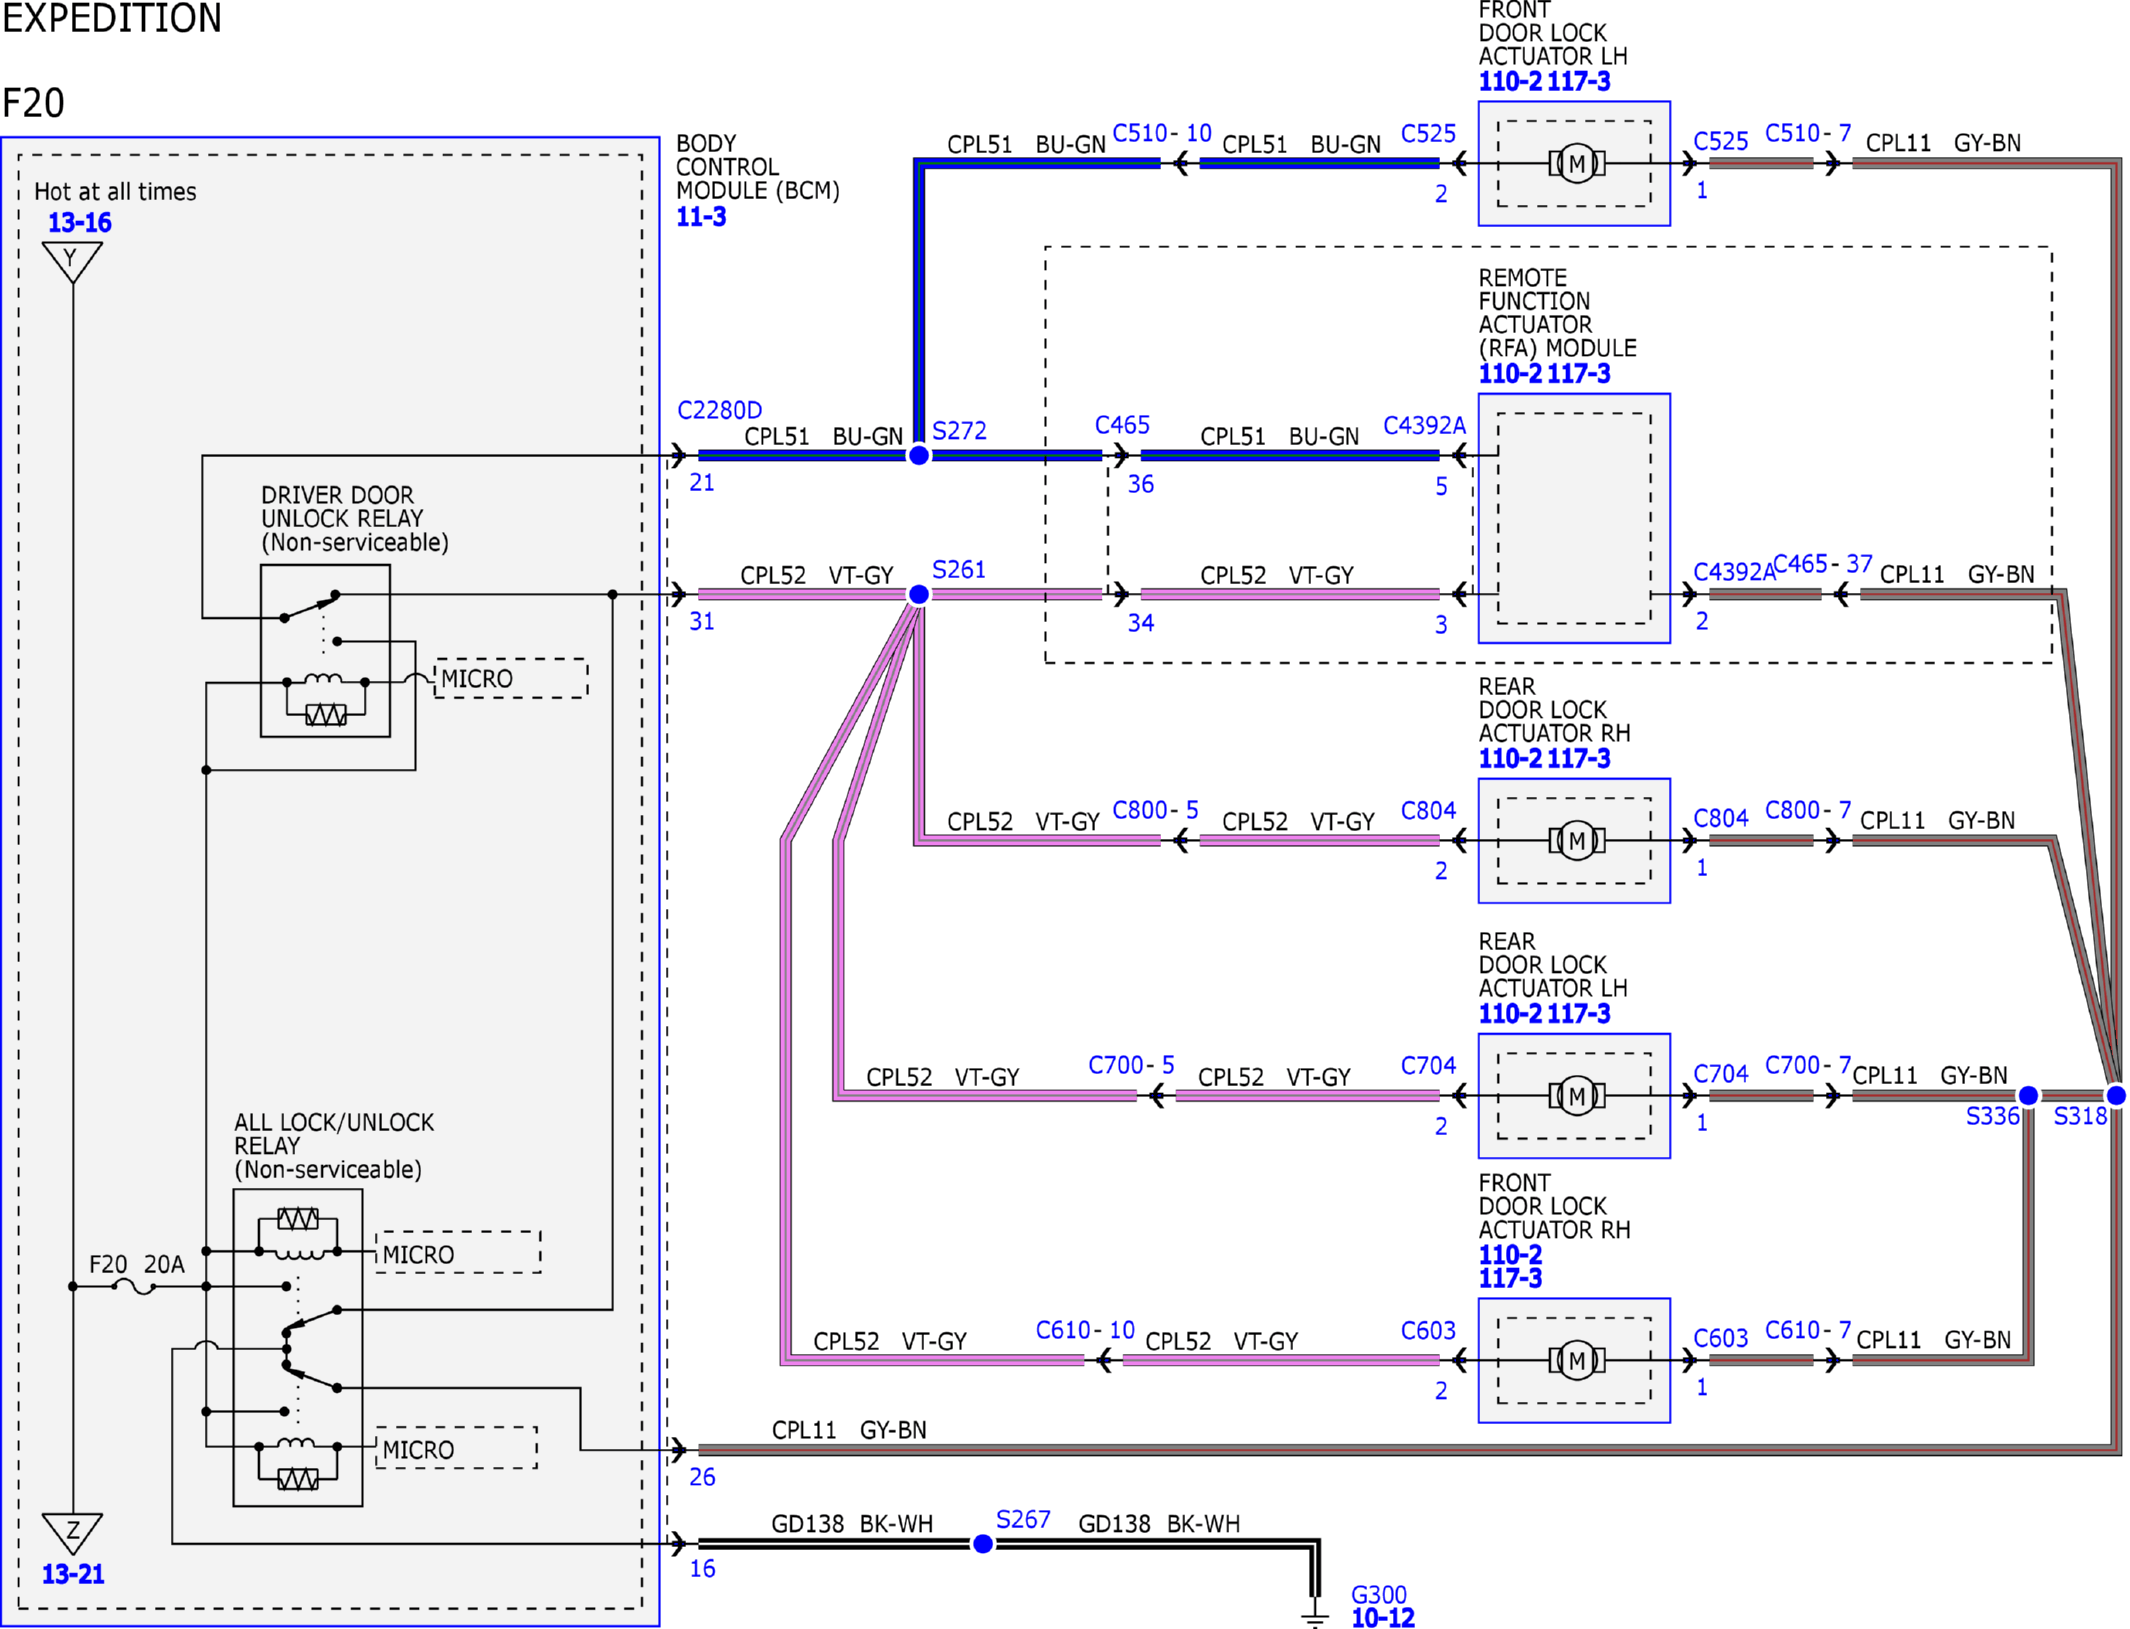Viewport: 2130px width, 1629px height.
Task: Select the S267 splice dot
Action: tap(983, 1544)
